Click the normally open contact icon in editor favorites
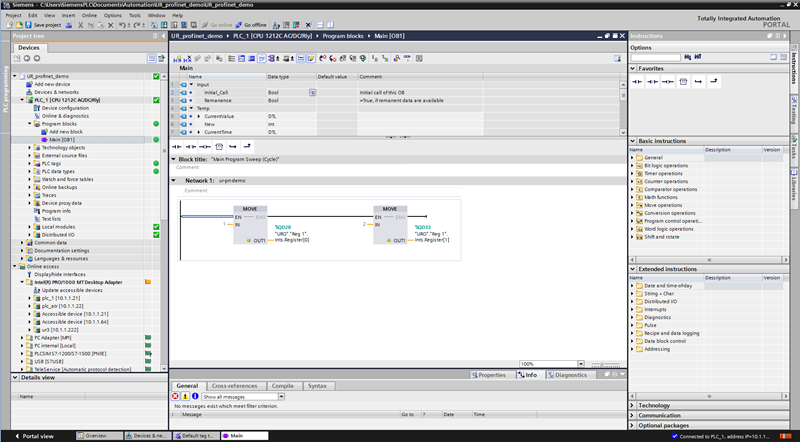800x442 pixels. coord(177,146)
